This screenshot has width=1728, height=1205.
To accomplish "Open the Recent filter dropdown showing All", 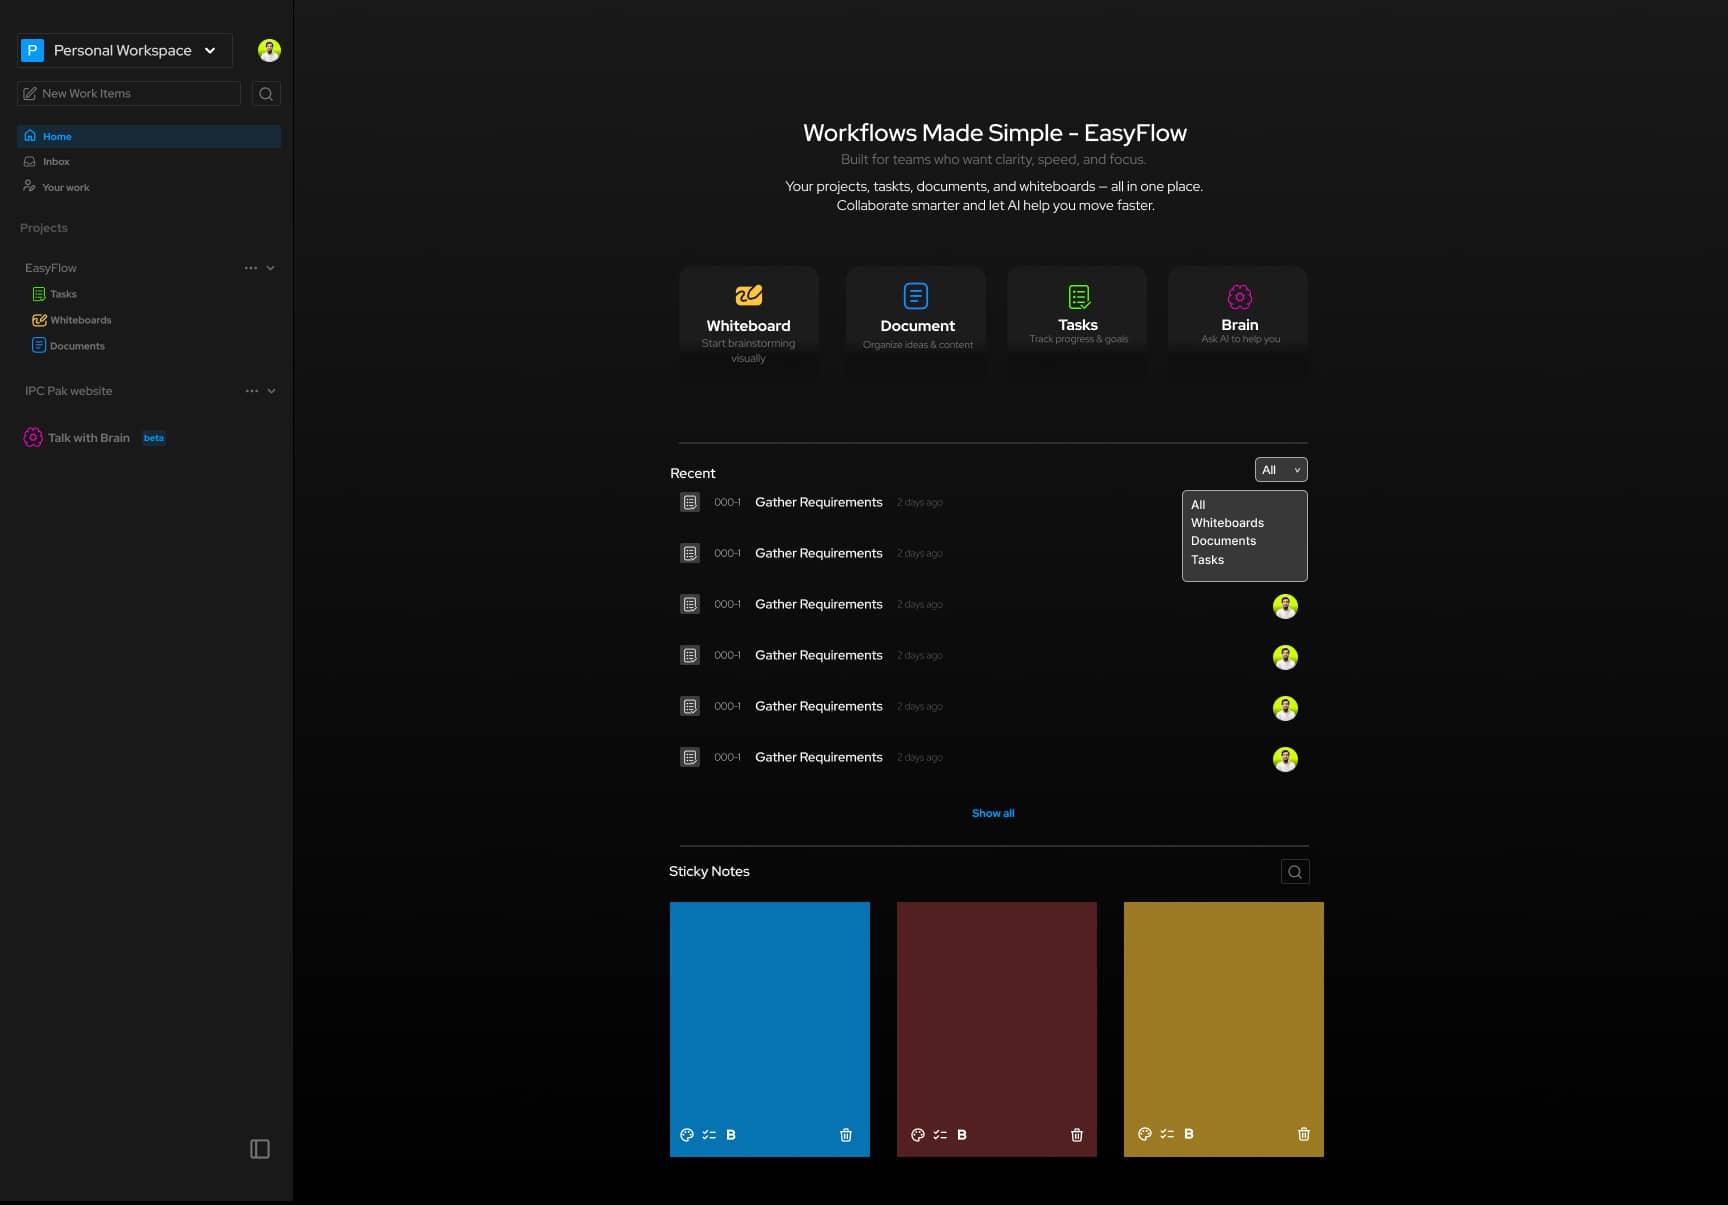I will coord(1281,470).
